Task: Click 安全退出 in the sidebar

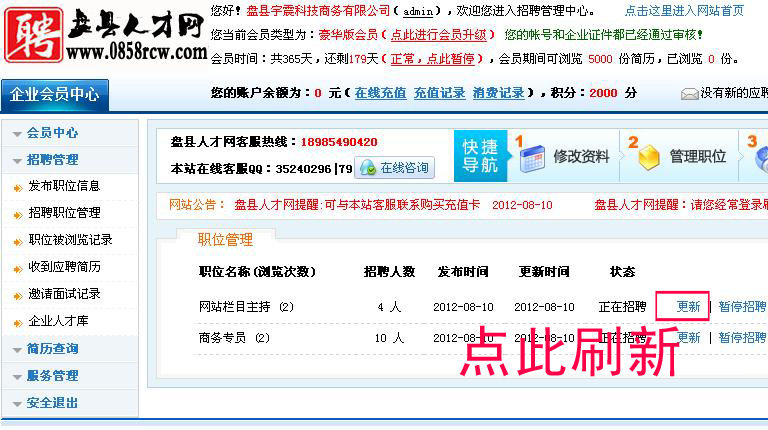Action: tap(52, 403)
